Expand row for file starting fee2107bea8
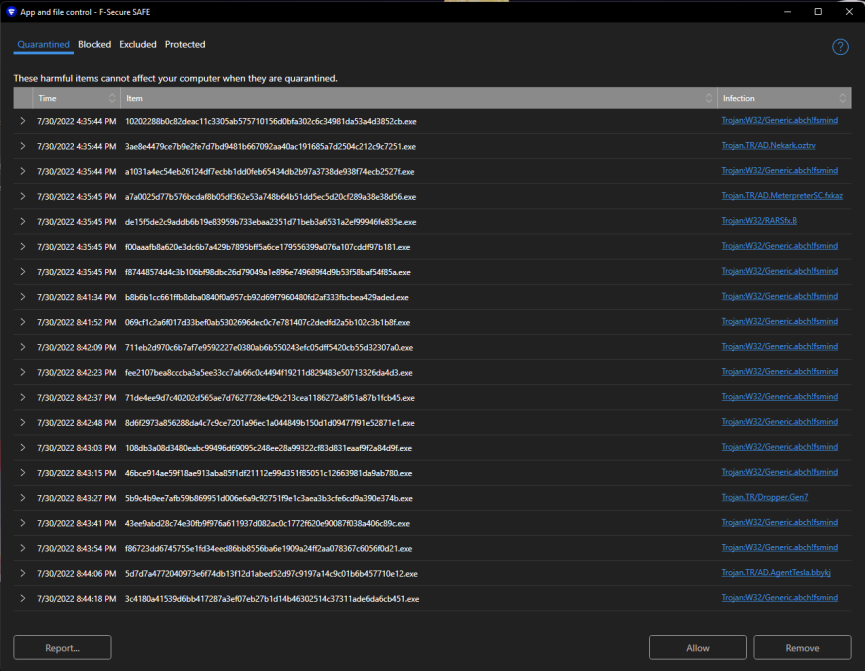865x671 pixels. (23, 372)
